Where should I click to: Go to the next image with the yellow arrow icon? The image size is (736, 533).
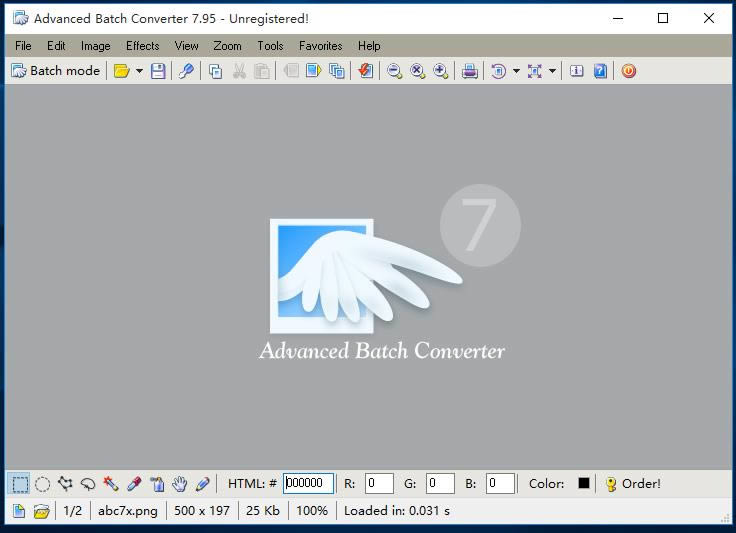[314, 71]
